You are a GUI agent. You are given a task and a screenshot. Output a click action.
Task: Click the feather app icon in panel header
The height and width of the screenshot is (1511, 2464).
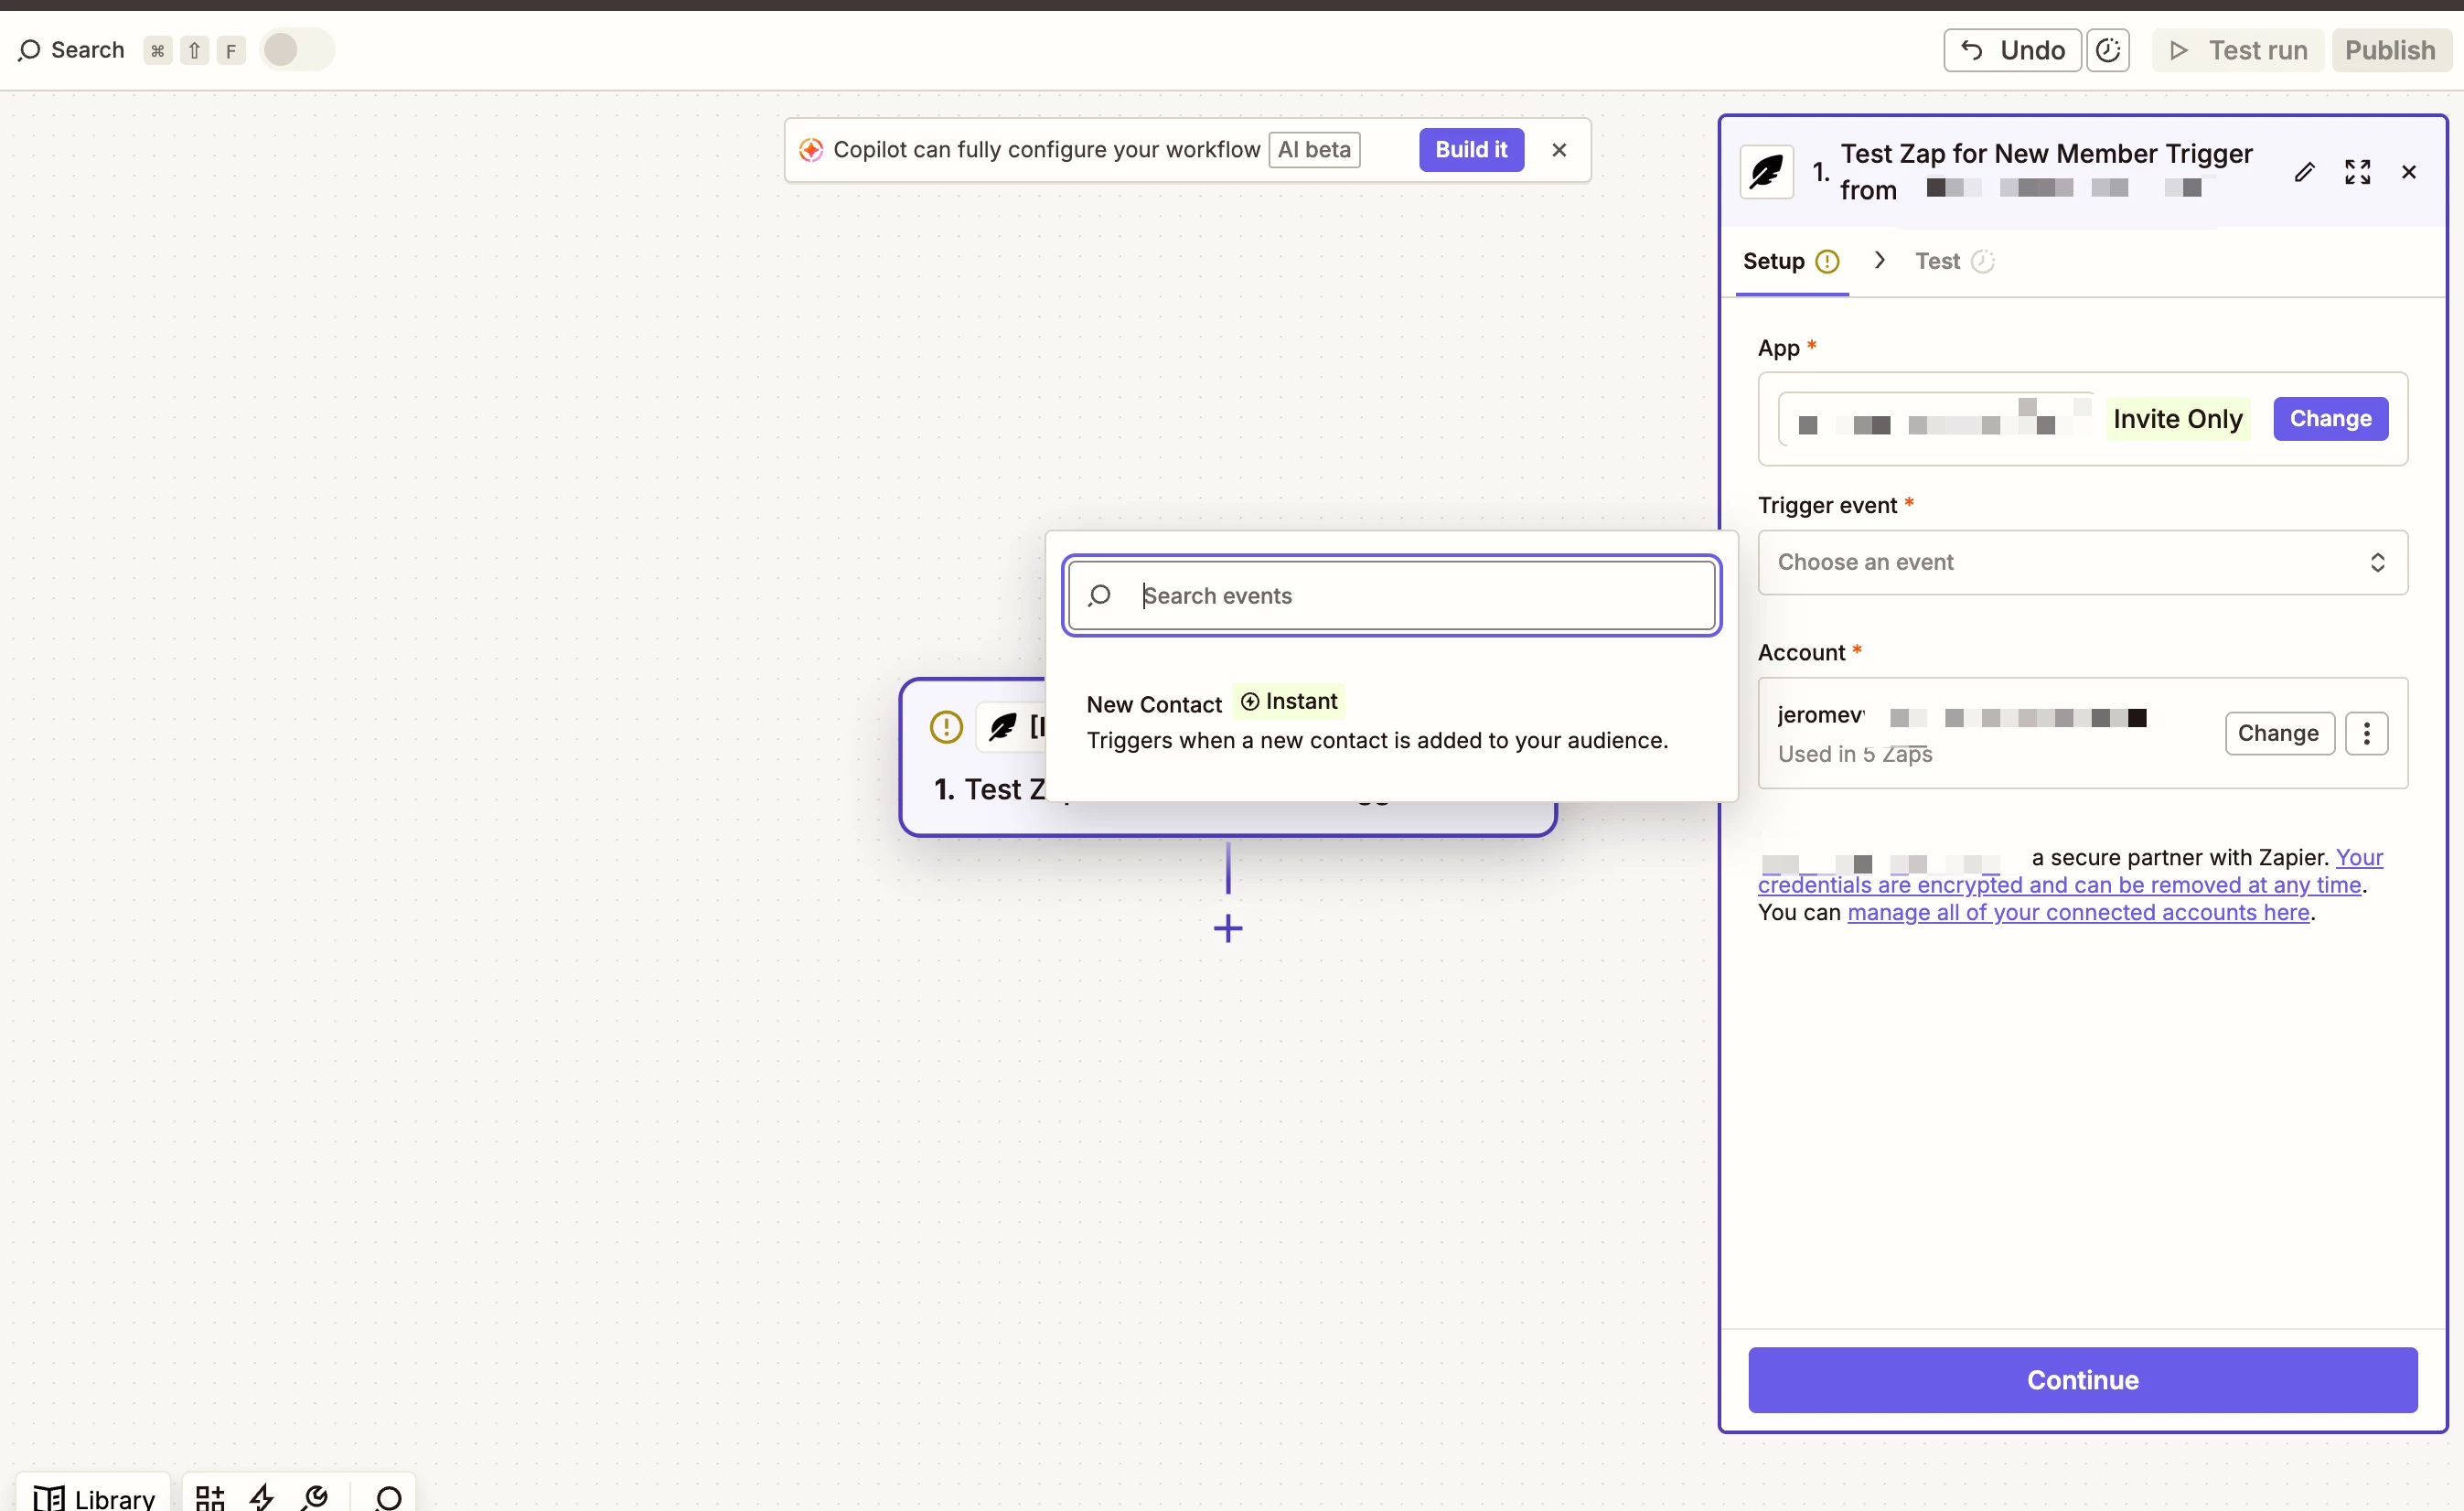tap(1766, 172)
